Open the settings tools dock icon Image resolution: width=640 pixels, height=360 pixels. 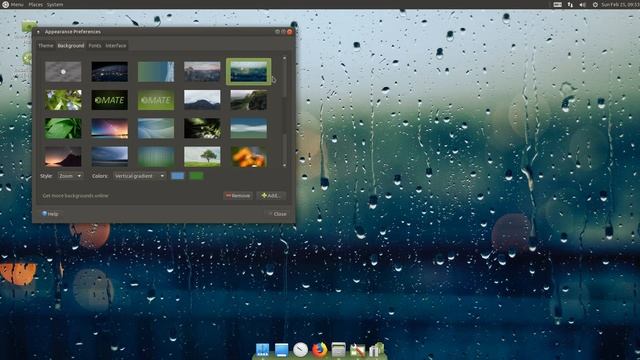pos(357,350)
